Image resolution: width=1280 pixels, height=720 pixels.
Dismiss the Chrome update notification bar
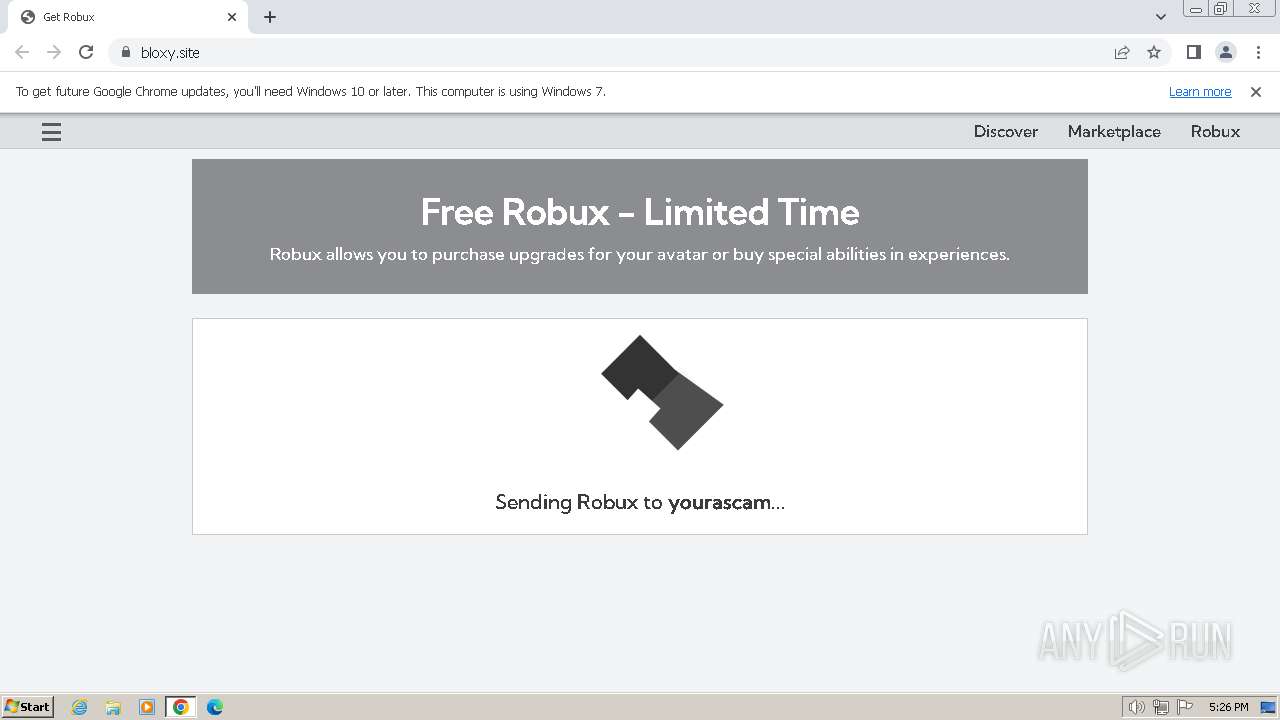coord(1256,91)
